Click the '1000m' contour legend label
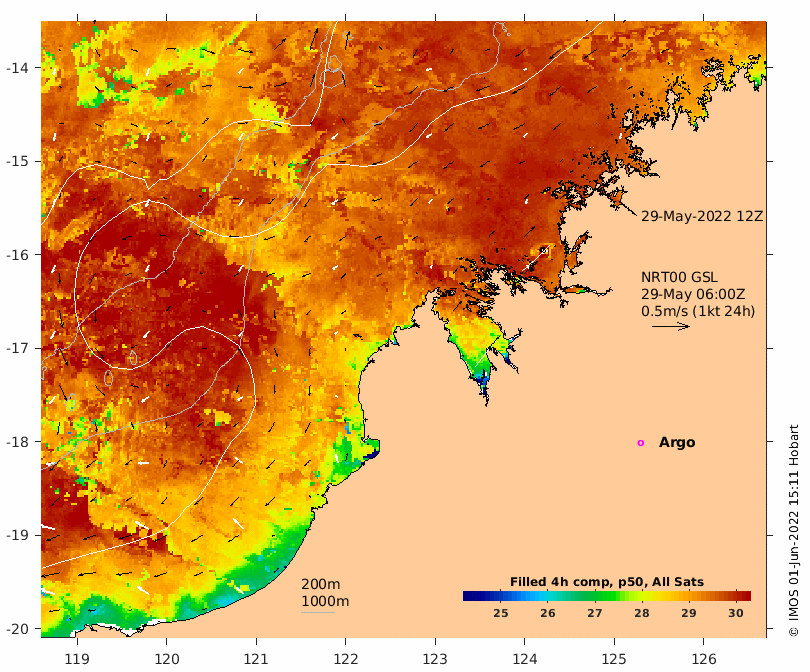The height and width of the screenshot is (672, 810). (325, 601)
